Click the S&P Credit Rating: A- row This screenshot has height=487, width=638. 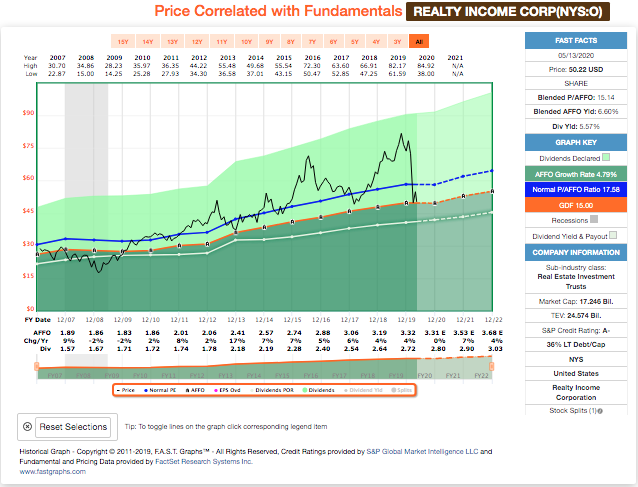pos(576,330)
